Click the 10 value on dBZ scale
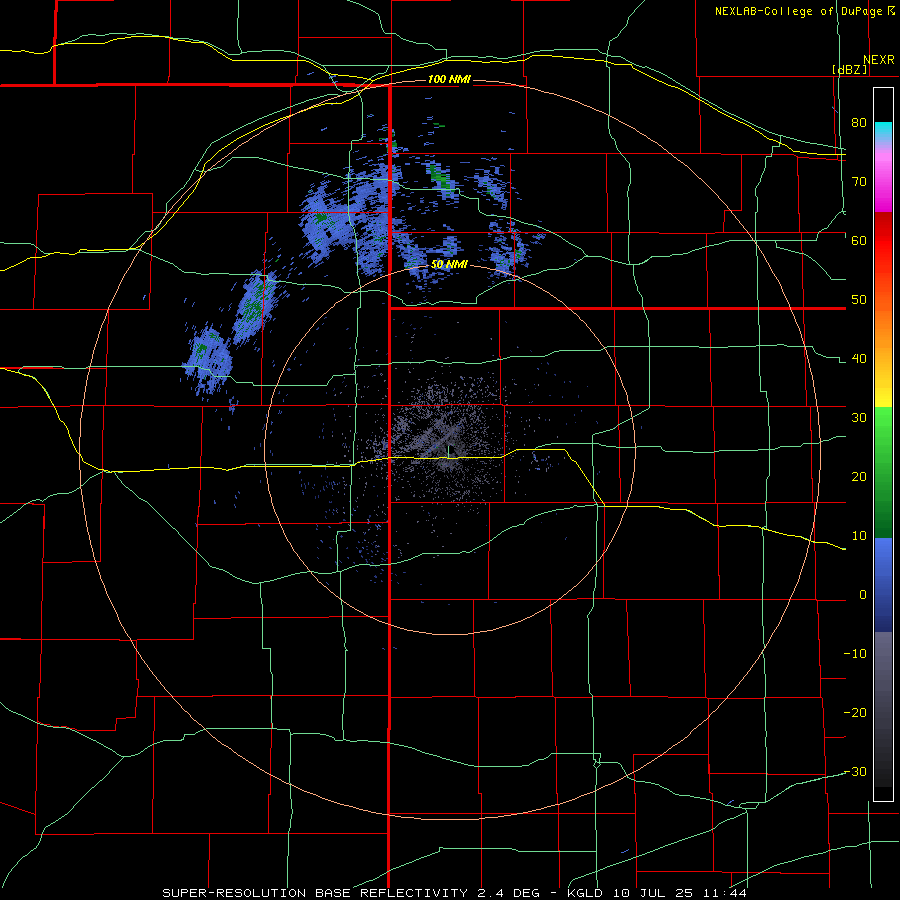900x900 pixels. (859, 536)
